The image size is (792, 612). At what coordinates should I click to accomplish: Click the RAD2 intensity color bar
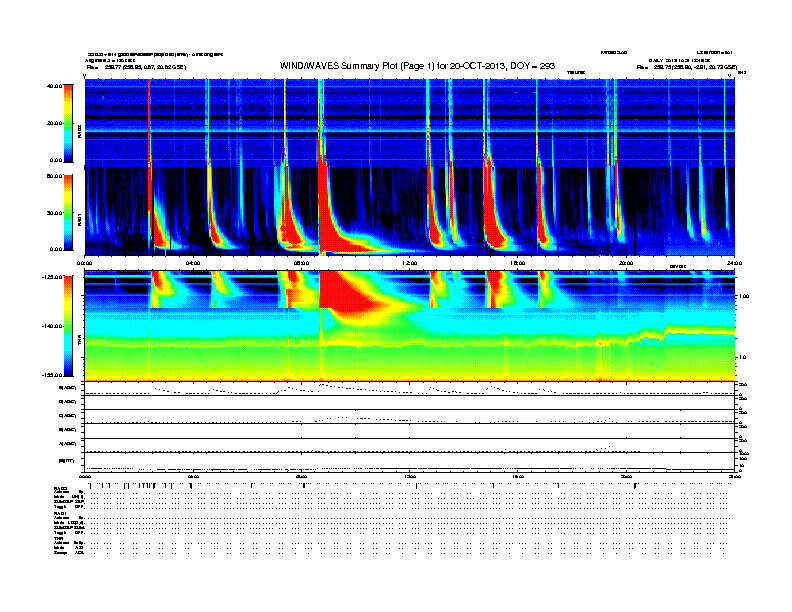tap(68, 123)
